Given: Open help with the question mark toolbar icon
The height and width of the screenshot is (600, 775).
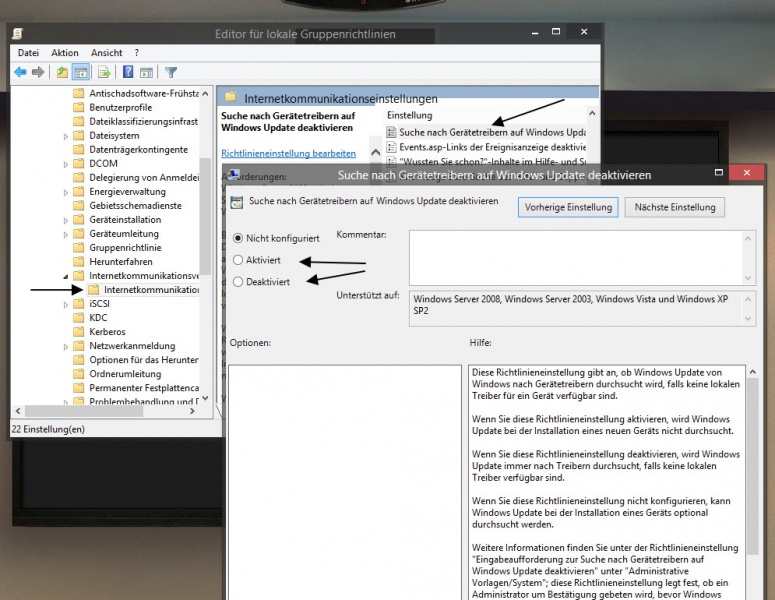Looking at the screenshot, I should (x=128, y=72).
